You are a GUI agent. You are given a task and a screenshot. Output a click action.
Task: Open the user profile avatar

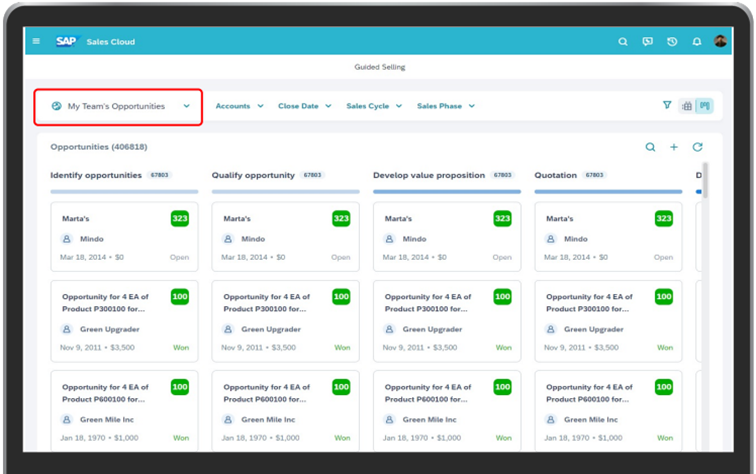[x=720, y=42]
